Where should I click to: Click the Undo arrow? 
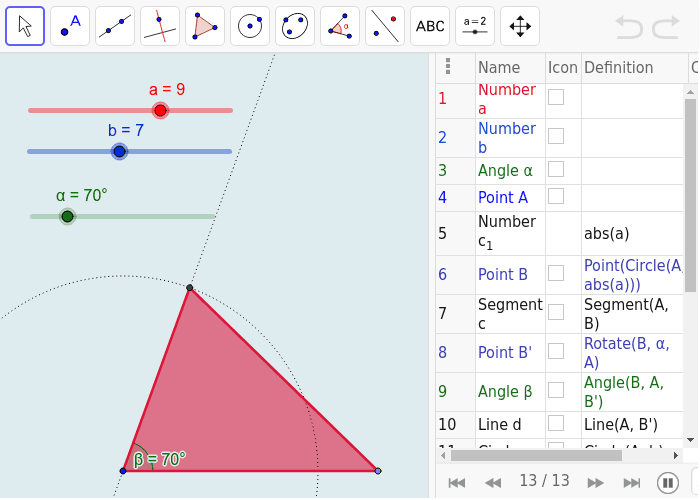pyautogui.click(x=629, y=27)
